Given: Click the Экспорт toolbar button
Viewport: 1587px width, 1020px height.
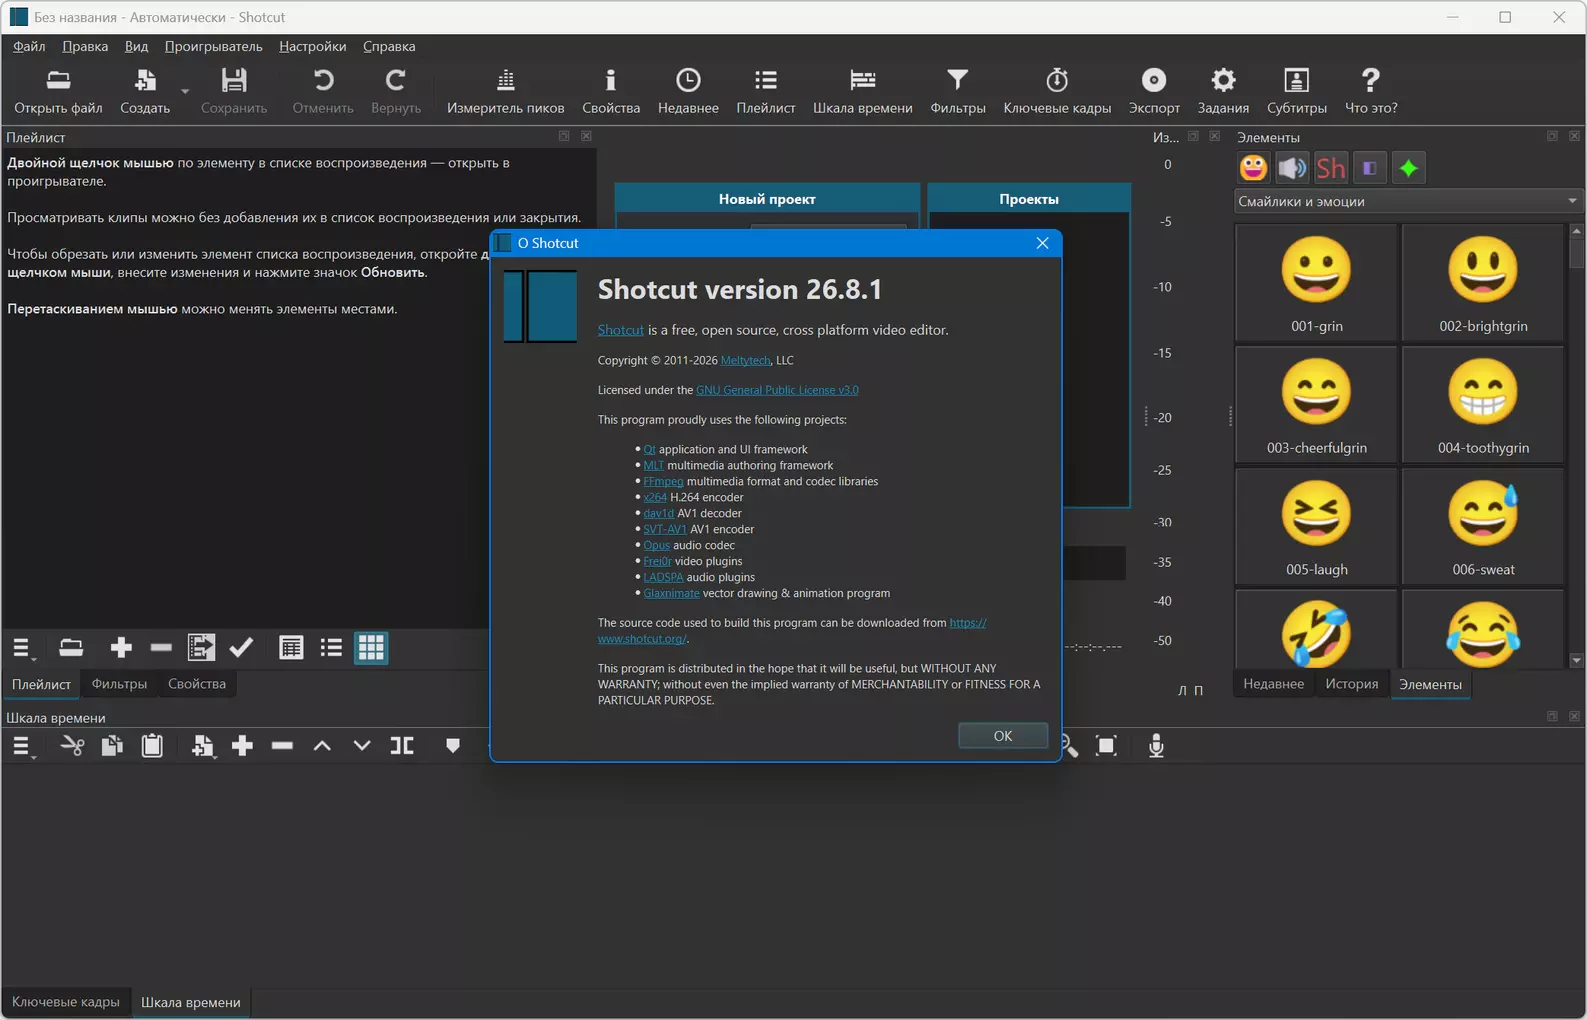Looking at the screenshot, I should click(1154, 90).
